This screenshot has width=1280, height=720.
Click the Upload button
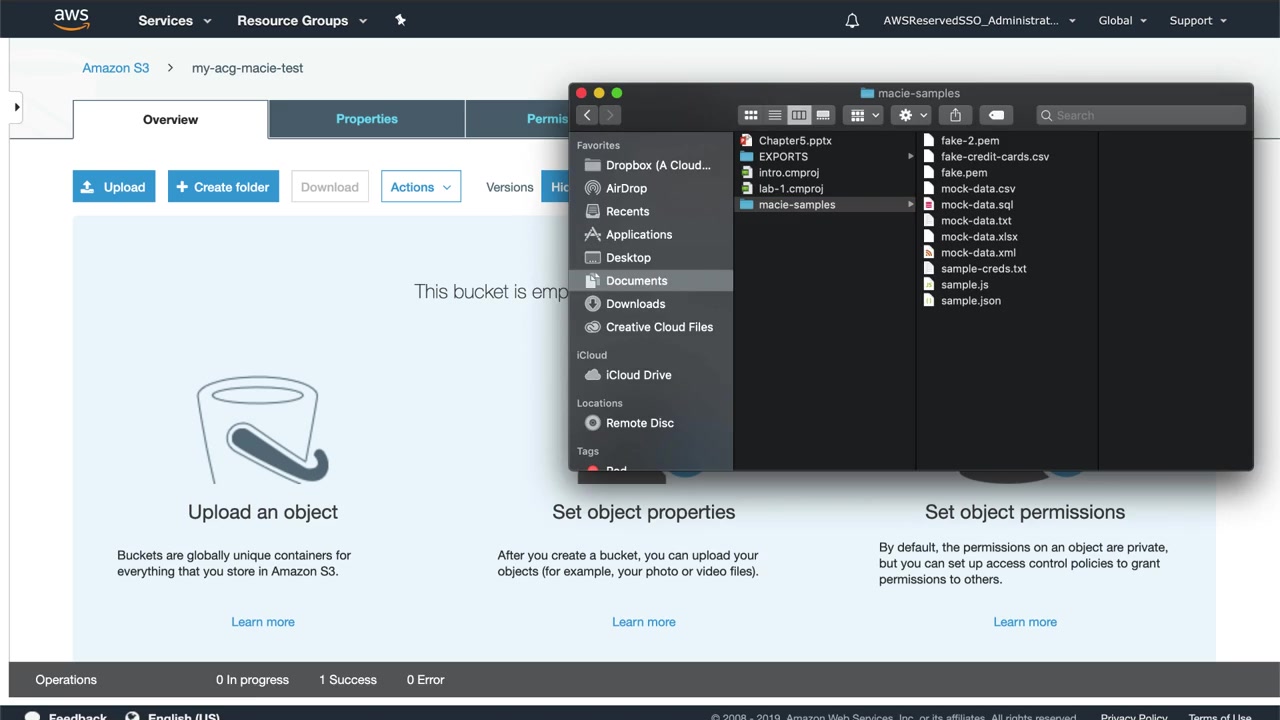tap(114, 187)
